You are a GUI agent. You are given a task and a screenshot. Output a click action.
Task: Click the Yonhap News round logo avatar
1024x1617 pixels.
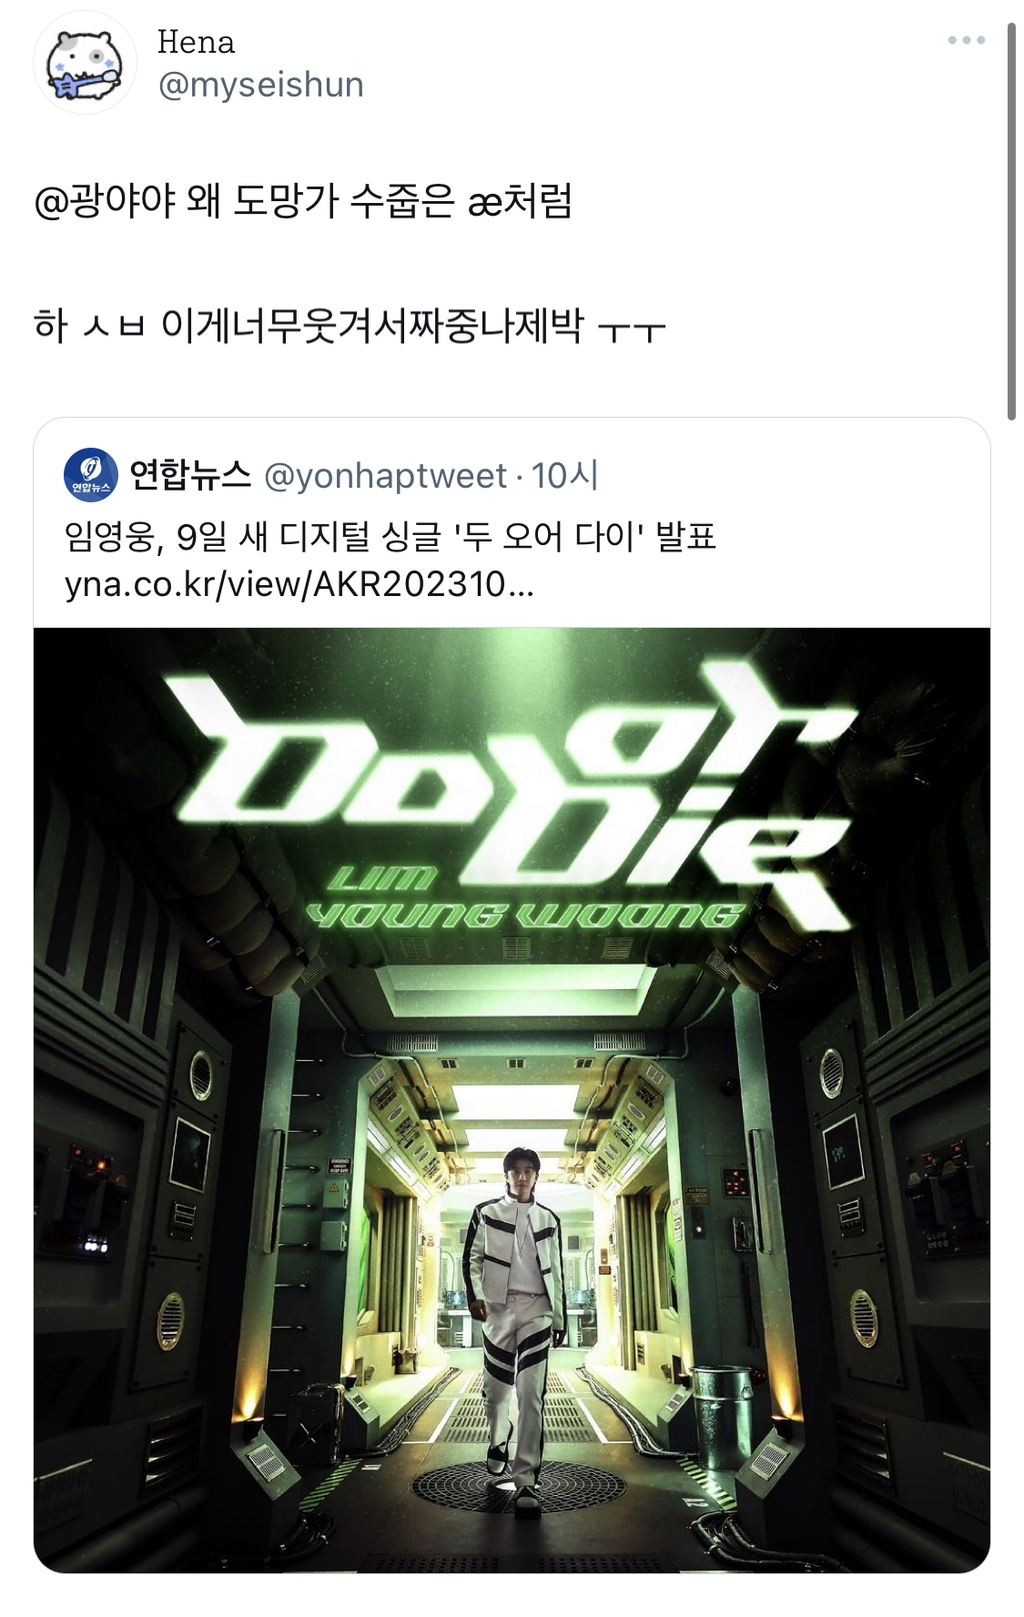pos(91,475)
